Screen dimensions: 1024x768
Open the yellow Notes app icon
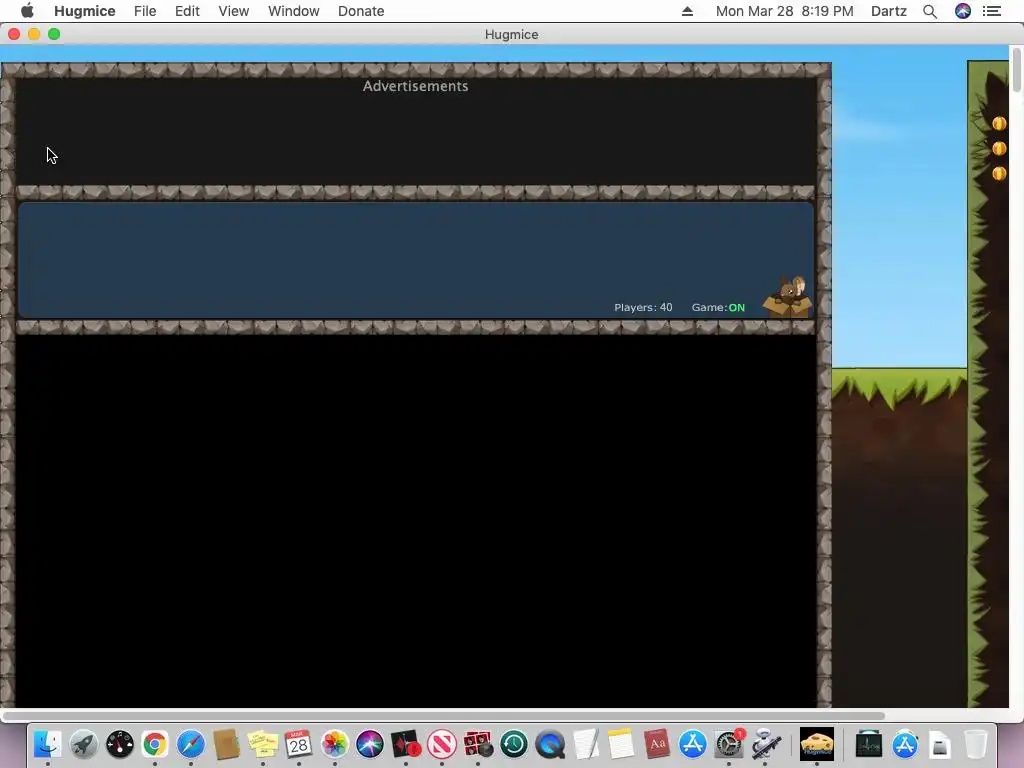coord(621,744)
